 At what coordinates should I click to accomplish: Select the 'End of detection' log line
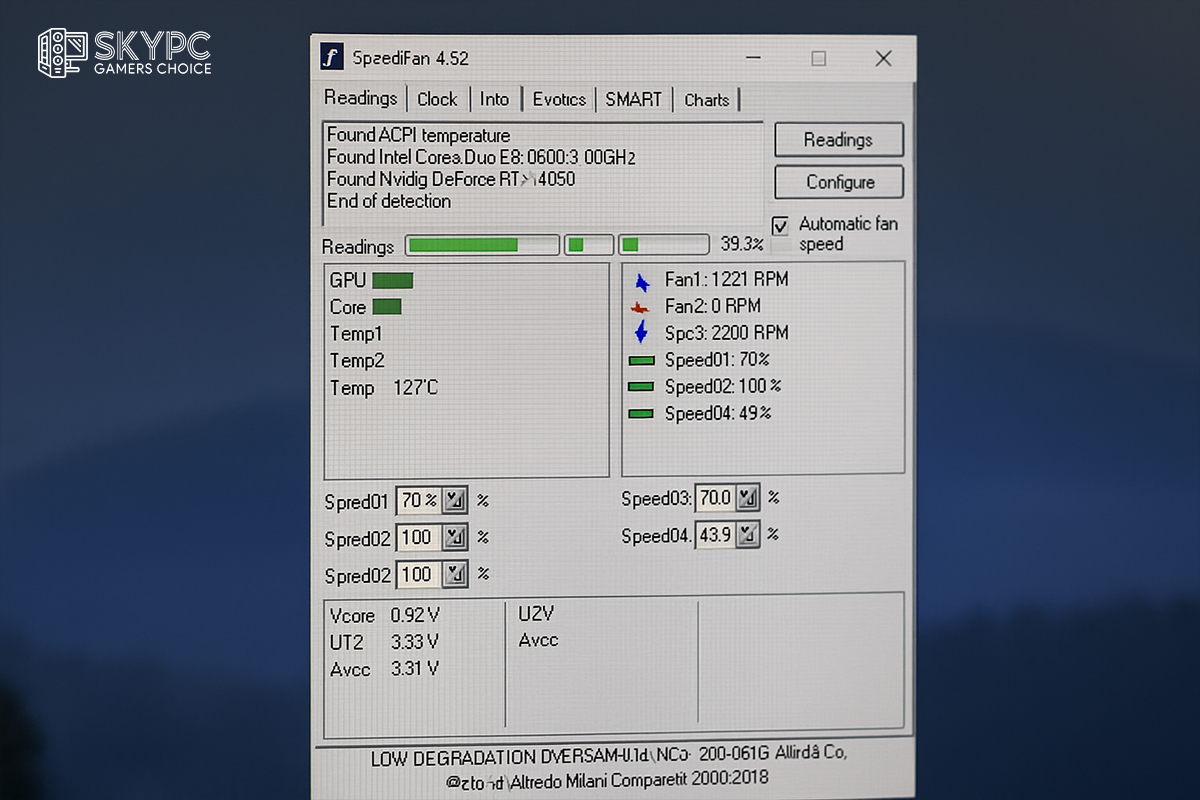click(389, 201)
